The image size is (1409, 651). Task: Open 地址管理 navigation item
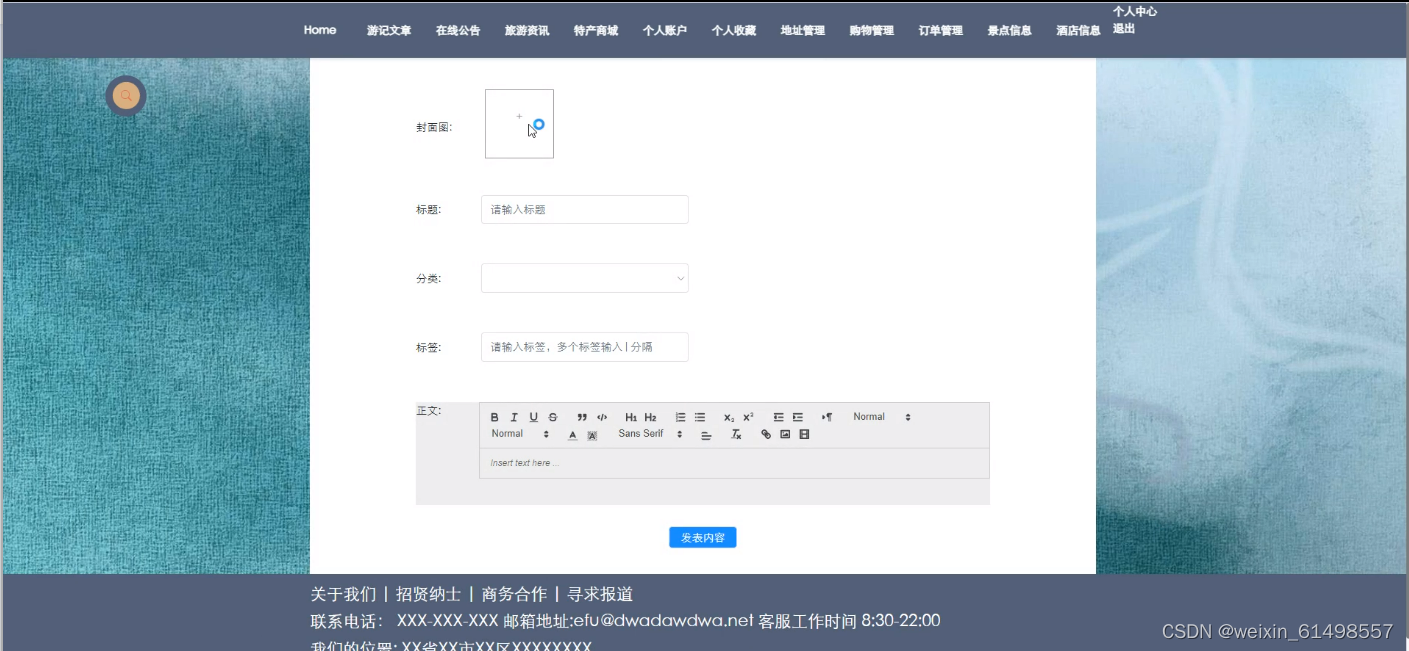[803, 31]
